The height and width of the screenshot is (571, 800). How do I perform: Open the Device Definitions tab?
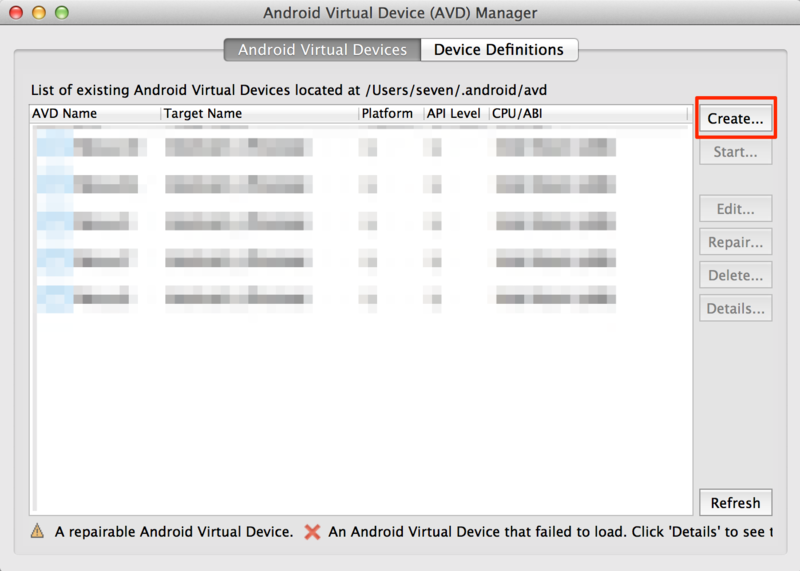[499, 49]
